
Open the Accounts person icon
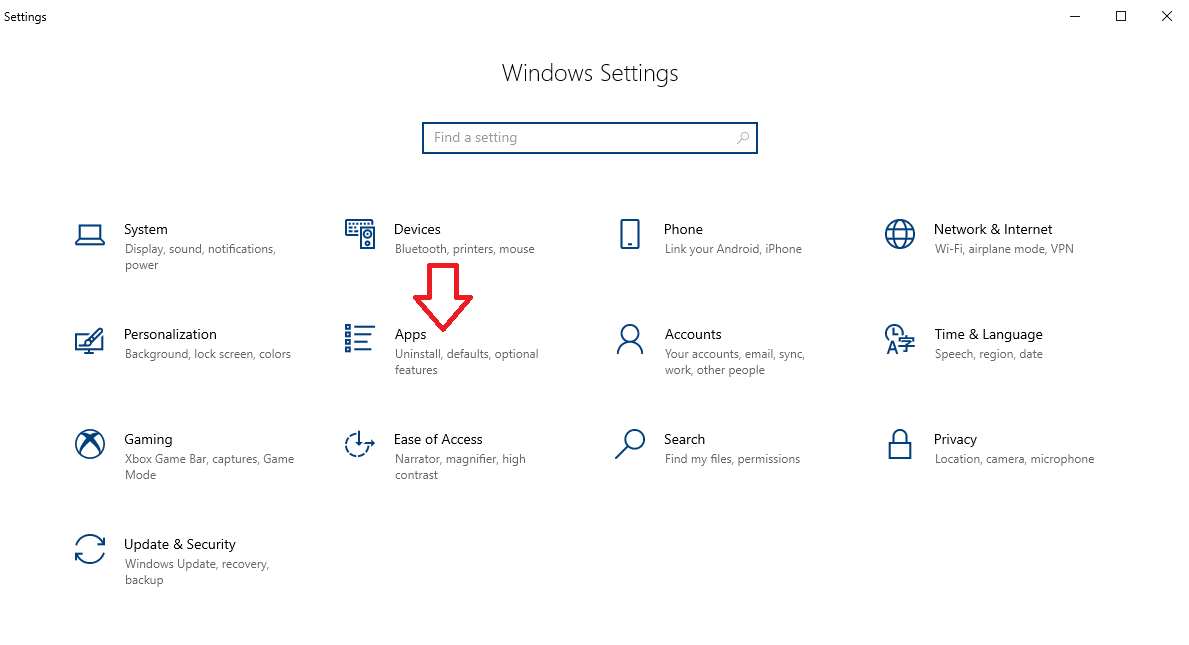pyautogui.click(x=629, y=340)
